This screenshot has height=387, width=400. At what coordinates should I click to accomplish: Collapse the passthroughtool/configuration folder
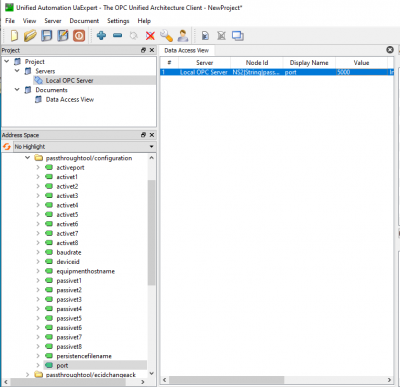click(27, 158)
